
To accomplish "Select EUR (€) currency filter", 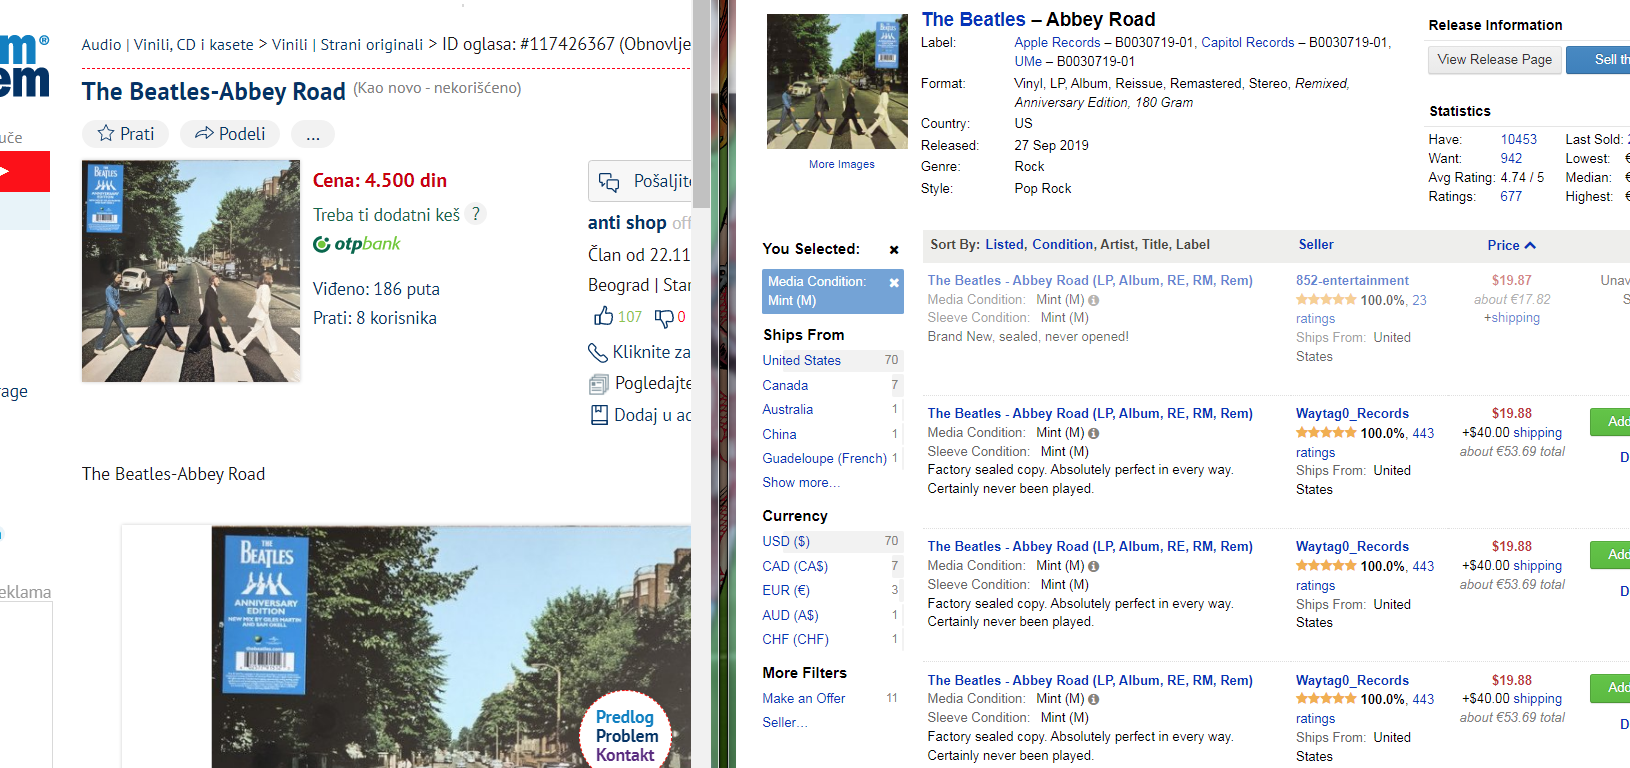I will [x=786, y=590].
